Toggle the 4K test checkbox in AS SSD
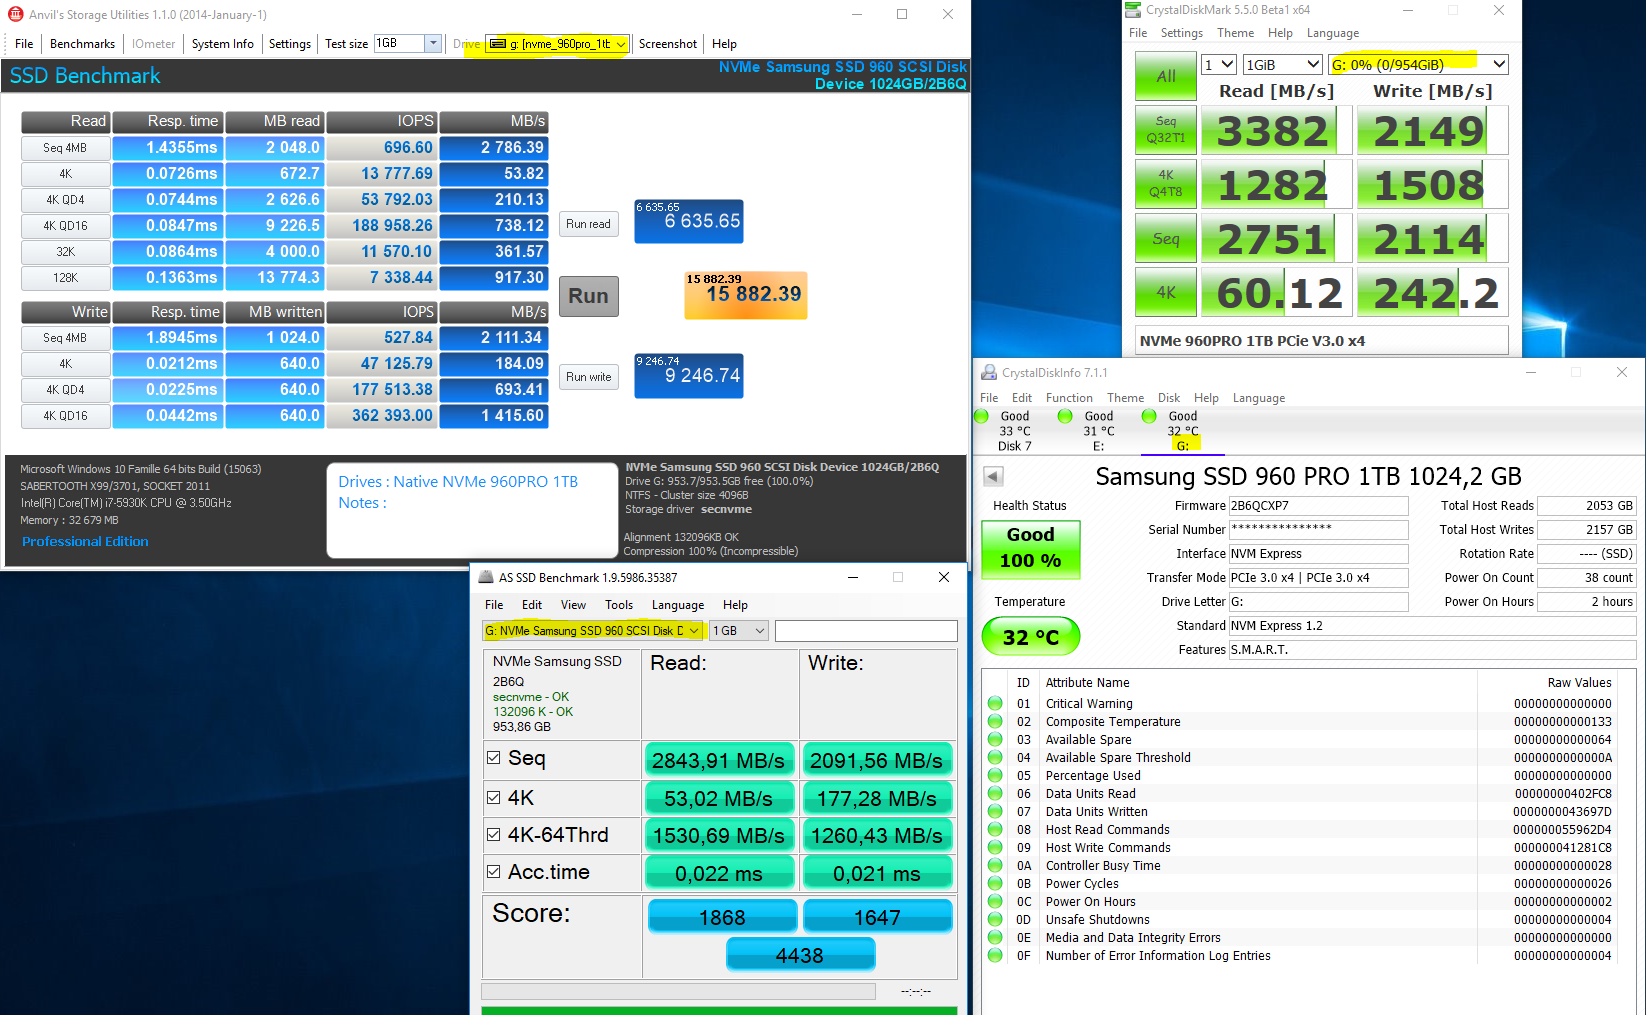This screenshot has height=1015, width=1646. point(493,797)
